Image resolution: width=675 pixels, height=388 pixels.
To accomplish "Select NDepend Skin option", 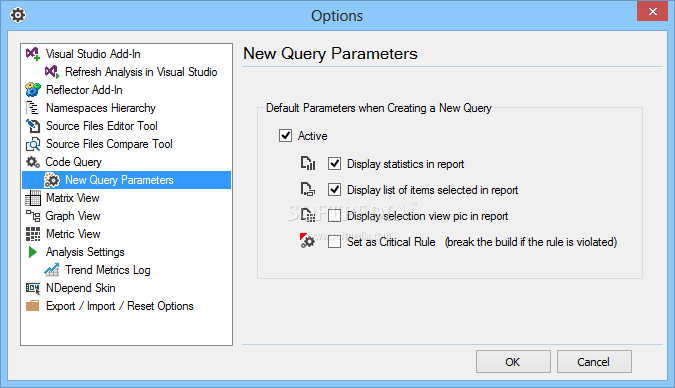I will click(81, 288).
